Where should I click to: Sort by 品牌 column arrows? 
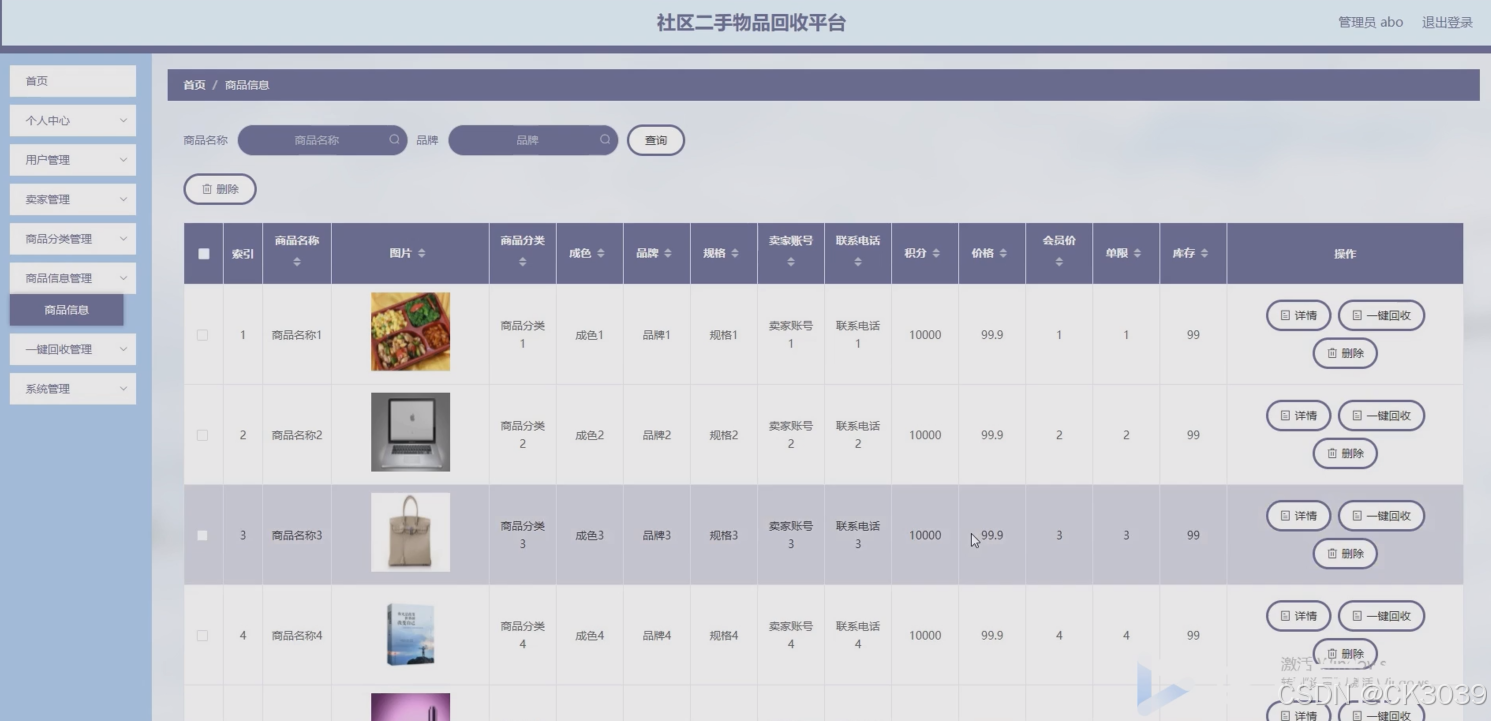[x=667, y=254]
